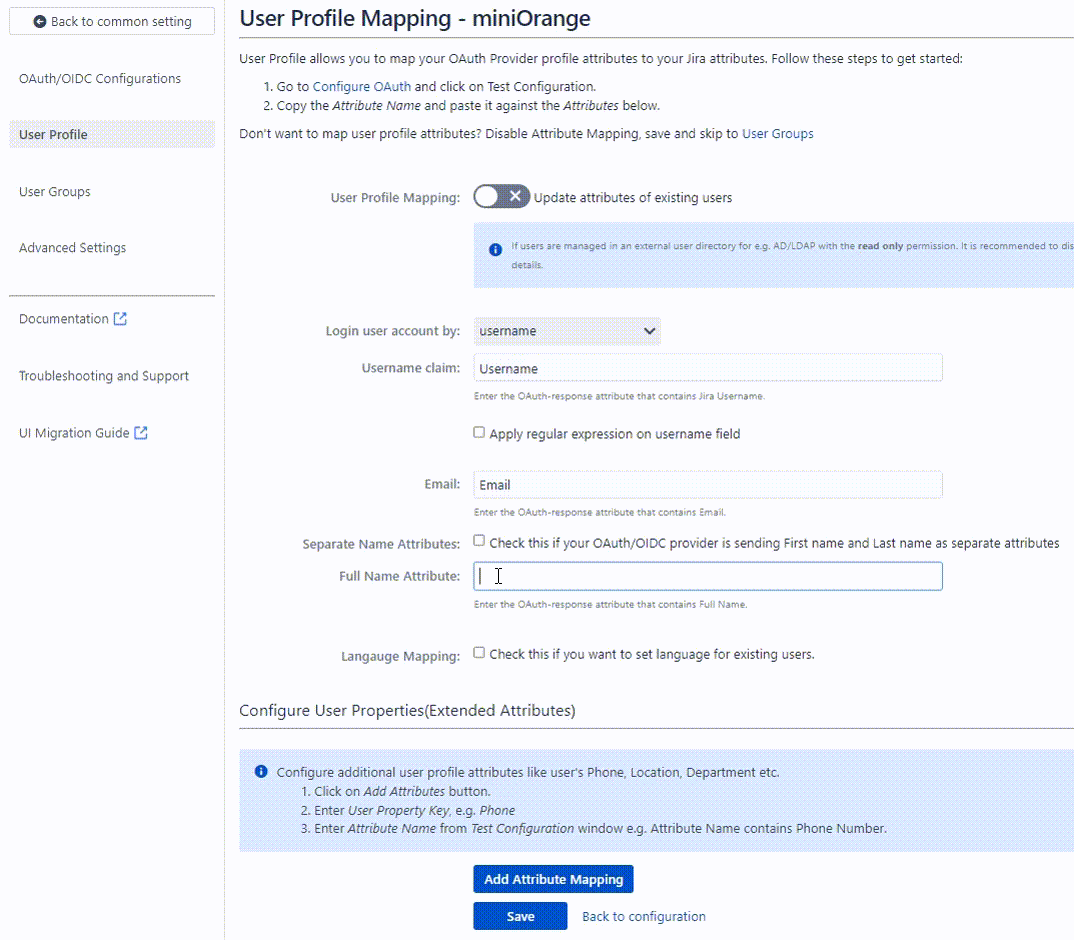Open the Documentation sidebar link
The width and height of the screenshot is (1074, 940).
(64, 319)
